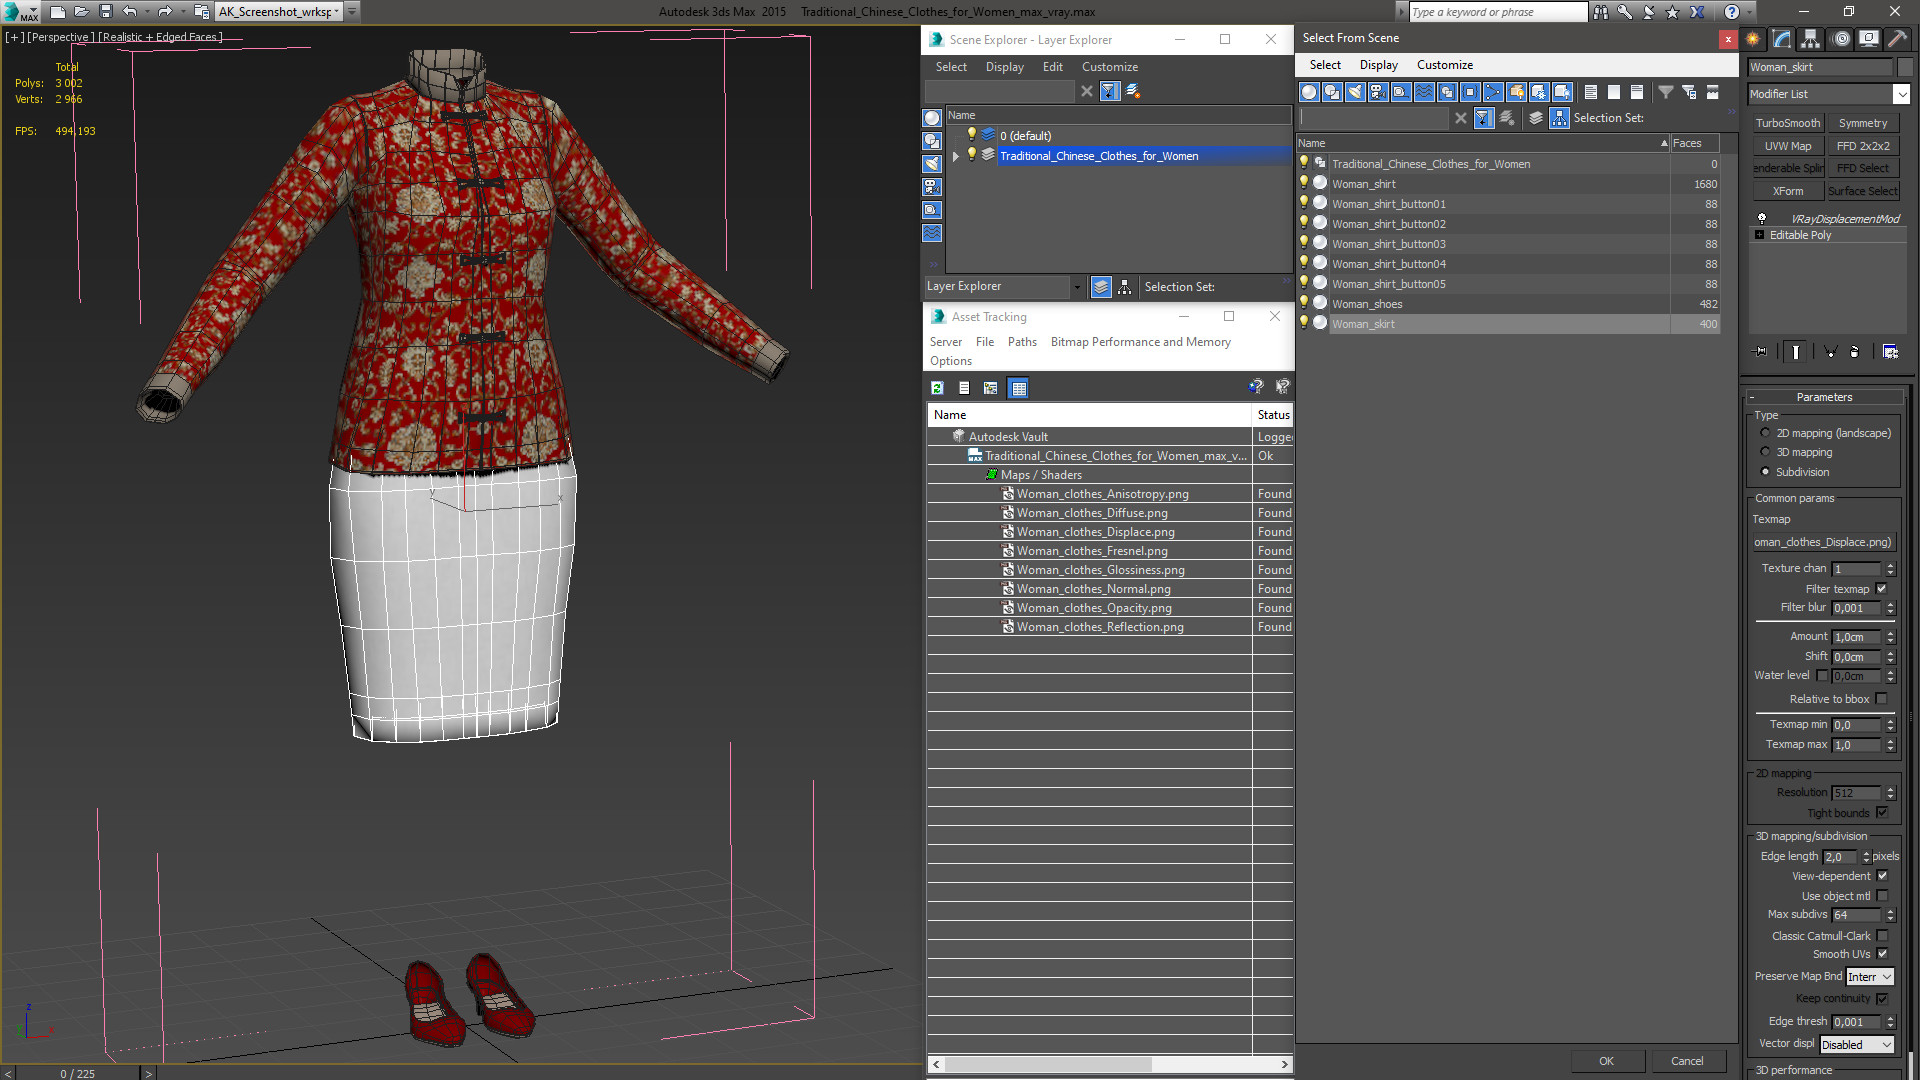
Task: Click the Refresh icon in Asset Tracking
Action: coord(937,388)
